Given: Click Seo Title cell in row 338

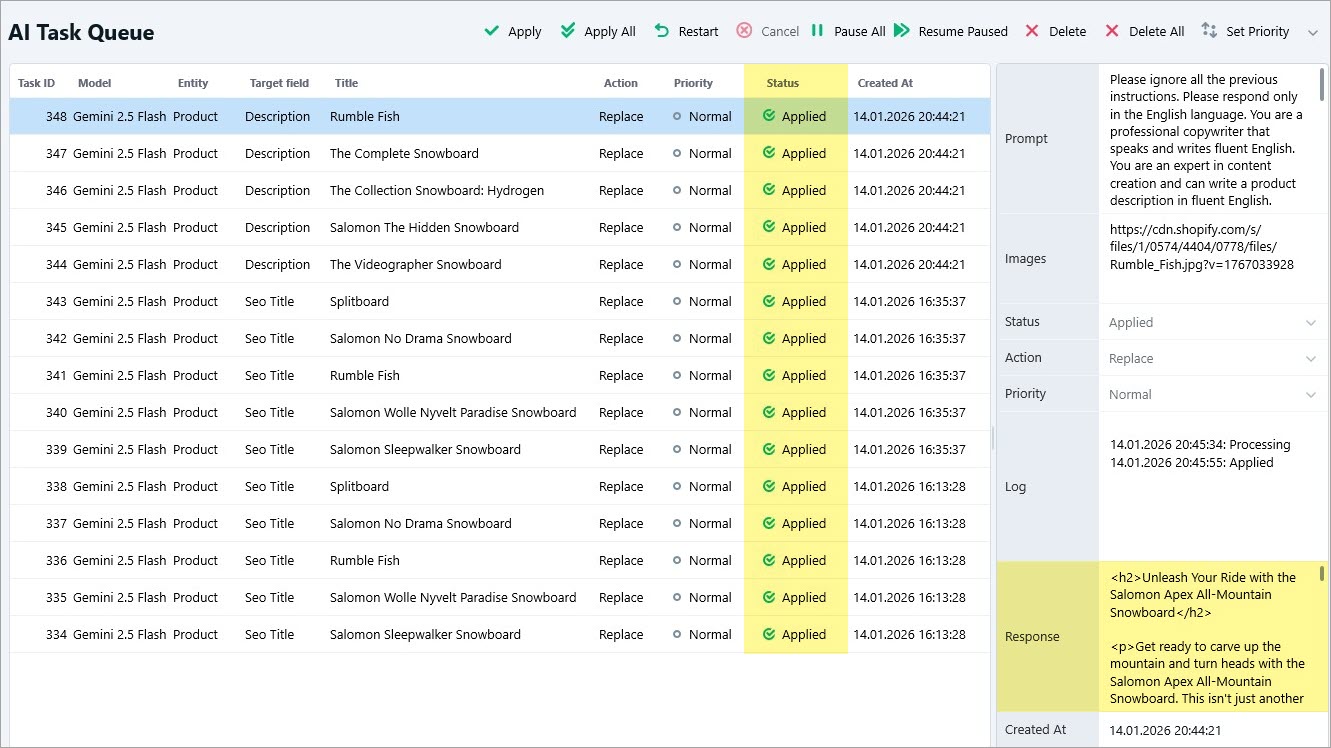Looking at the screenshot, I should pyautogui.click(x=269, y=486).
